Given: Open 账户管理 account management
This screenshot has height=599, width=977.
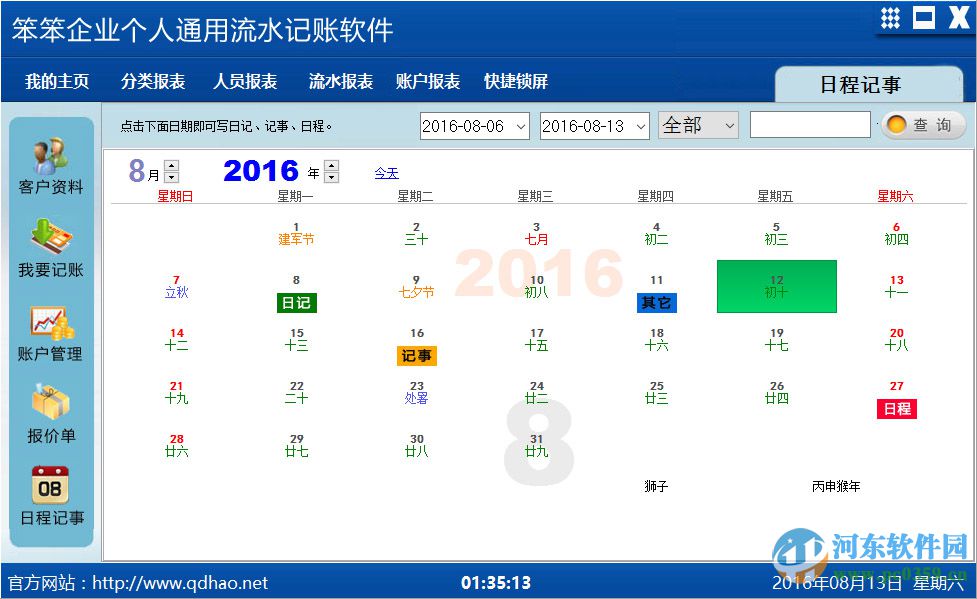Looking at the screenshot, I should coord(51,325).
